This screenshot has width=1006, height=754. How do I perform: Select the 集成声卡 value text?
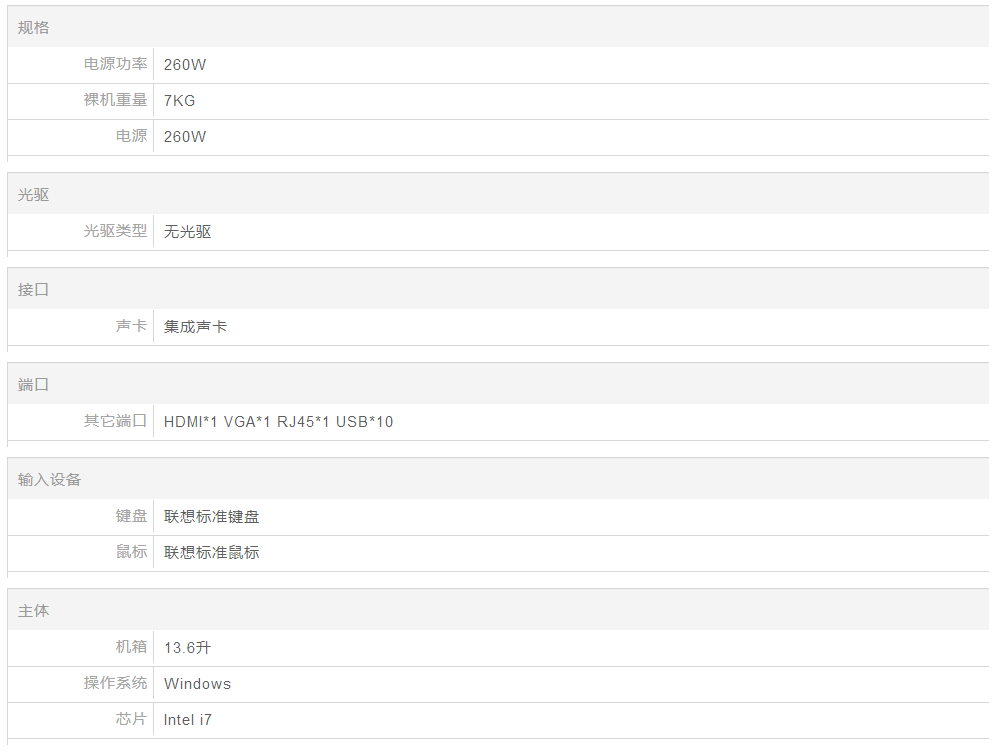pos(196,327)
